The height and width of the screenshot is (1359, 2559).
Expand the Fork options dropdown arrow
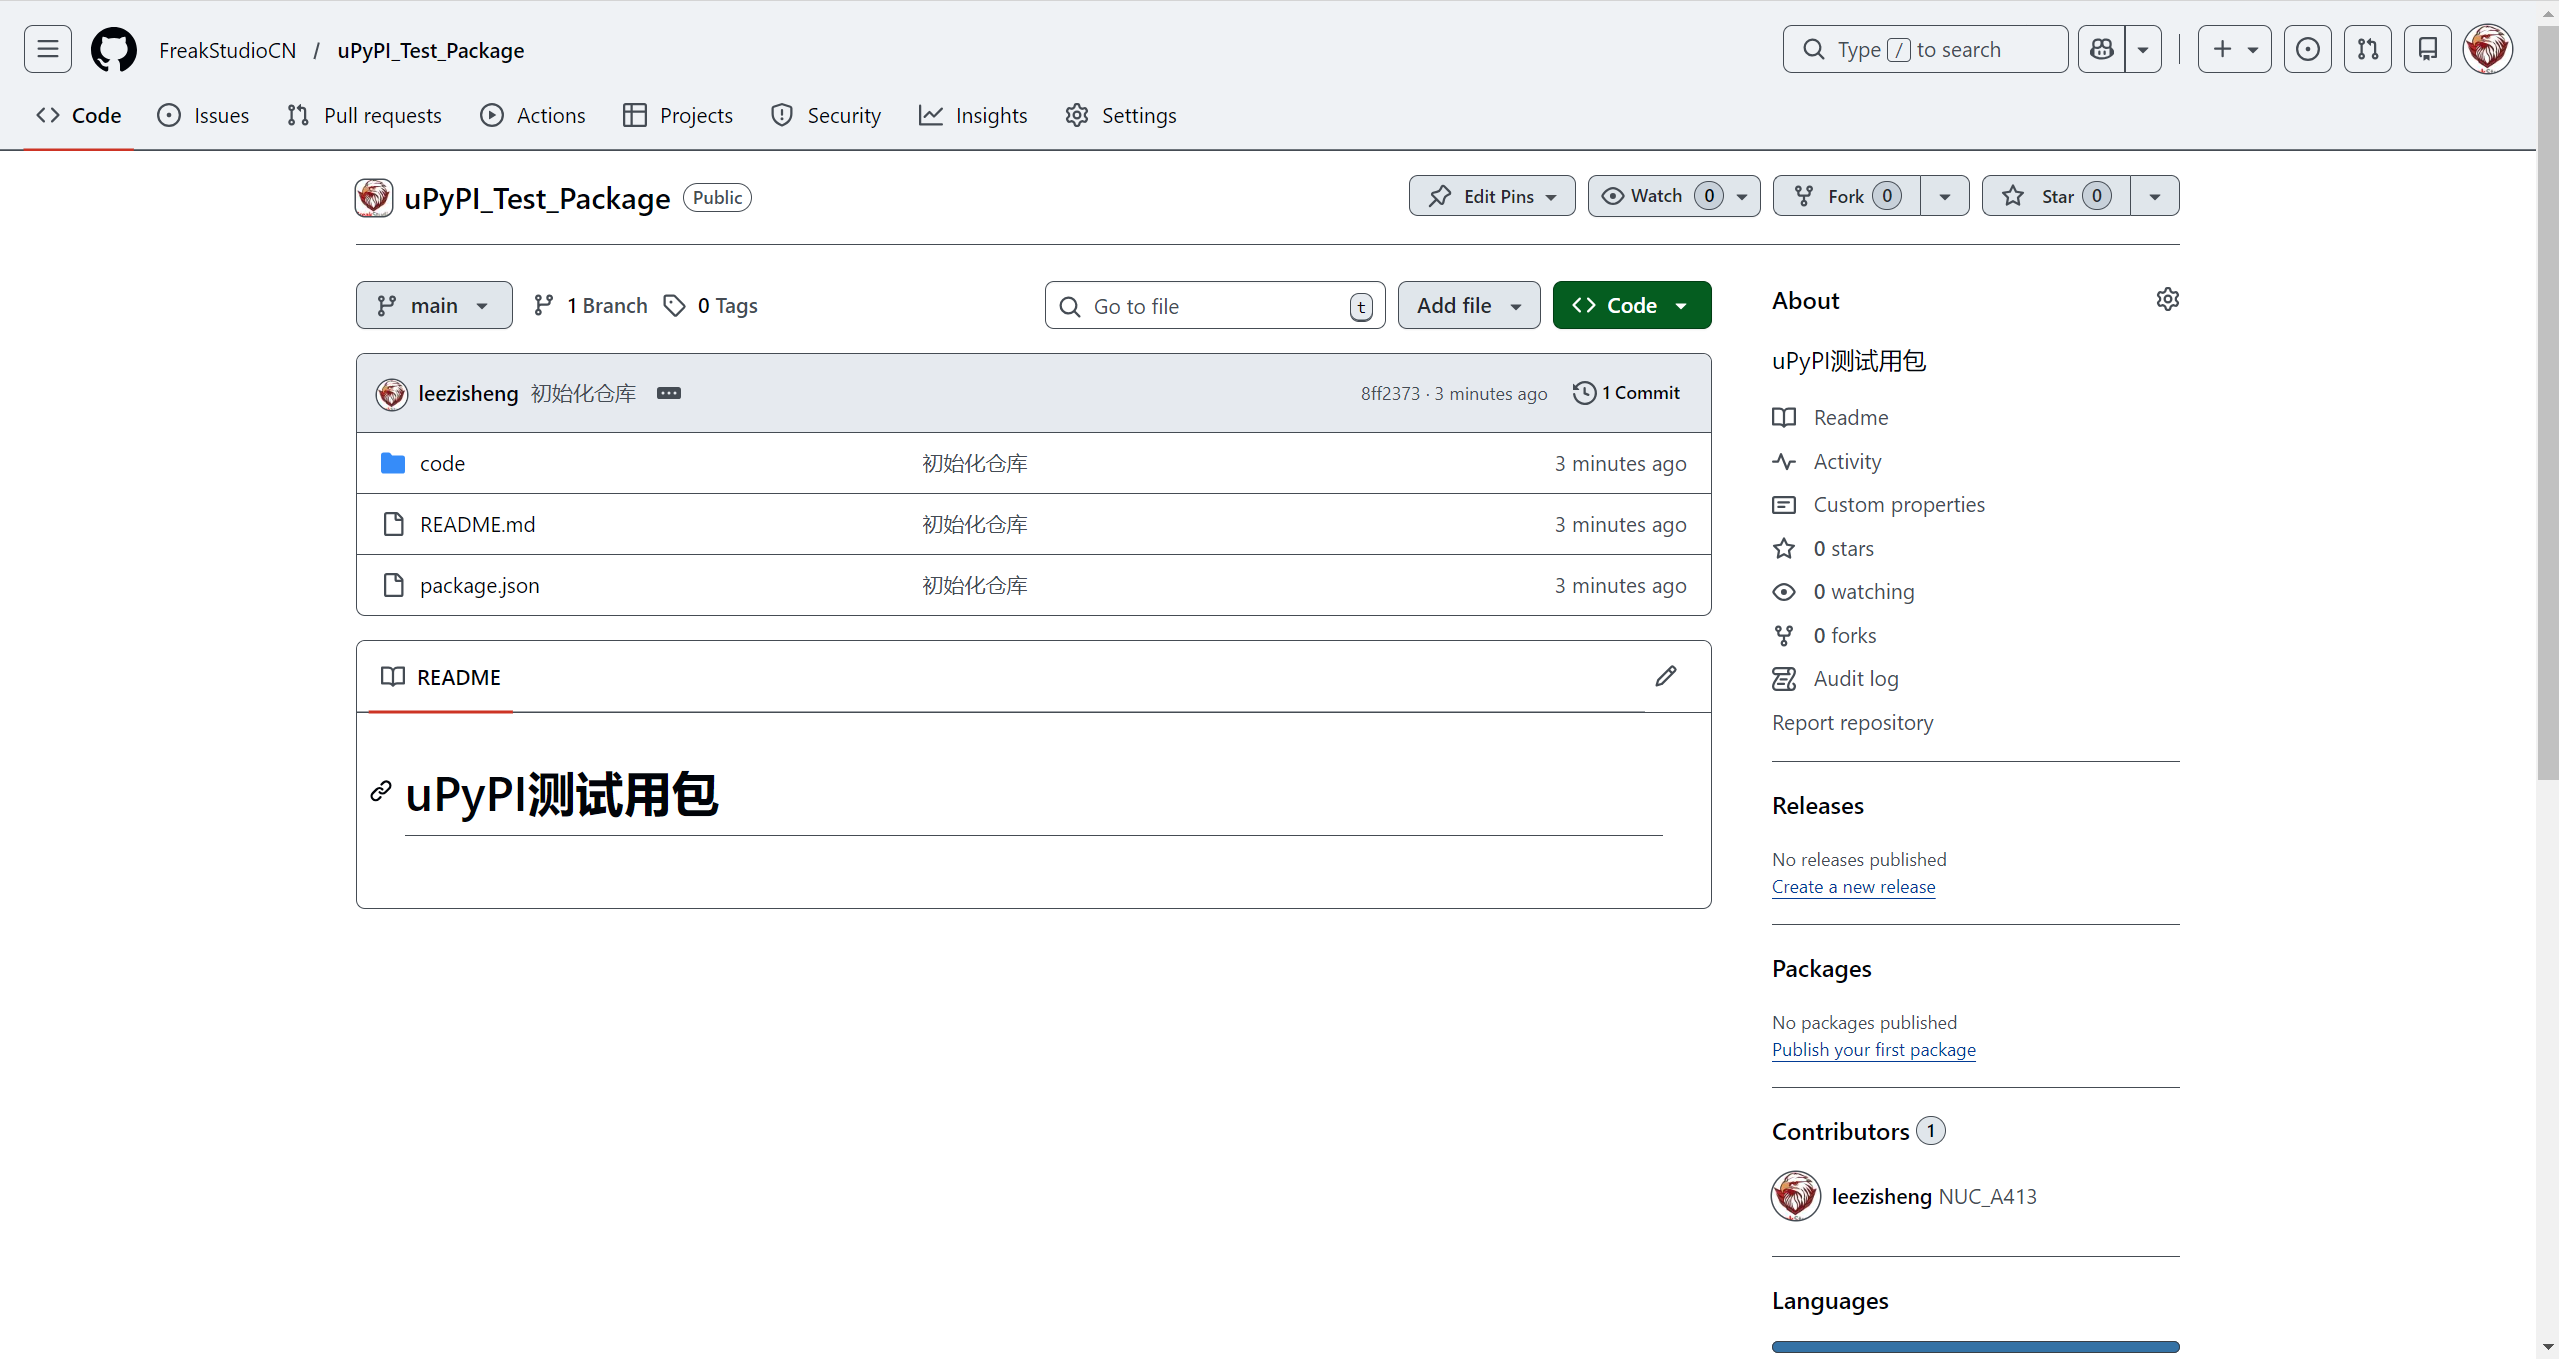tap(1945, 196)
